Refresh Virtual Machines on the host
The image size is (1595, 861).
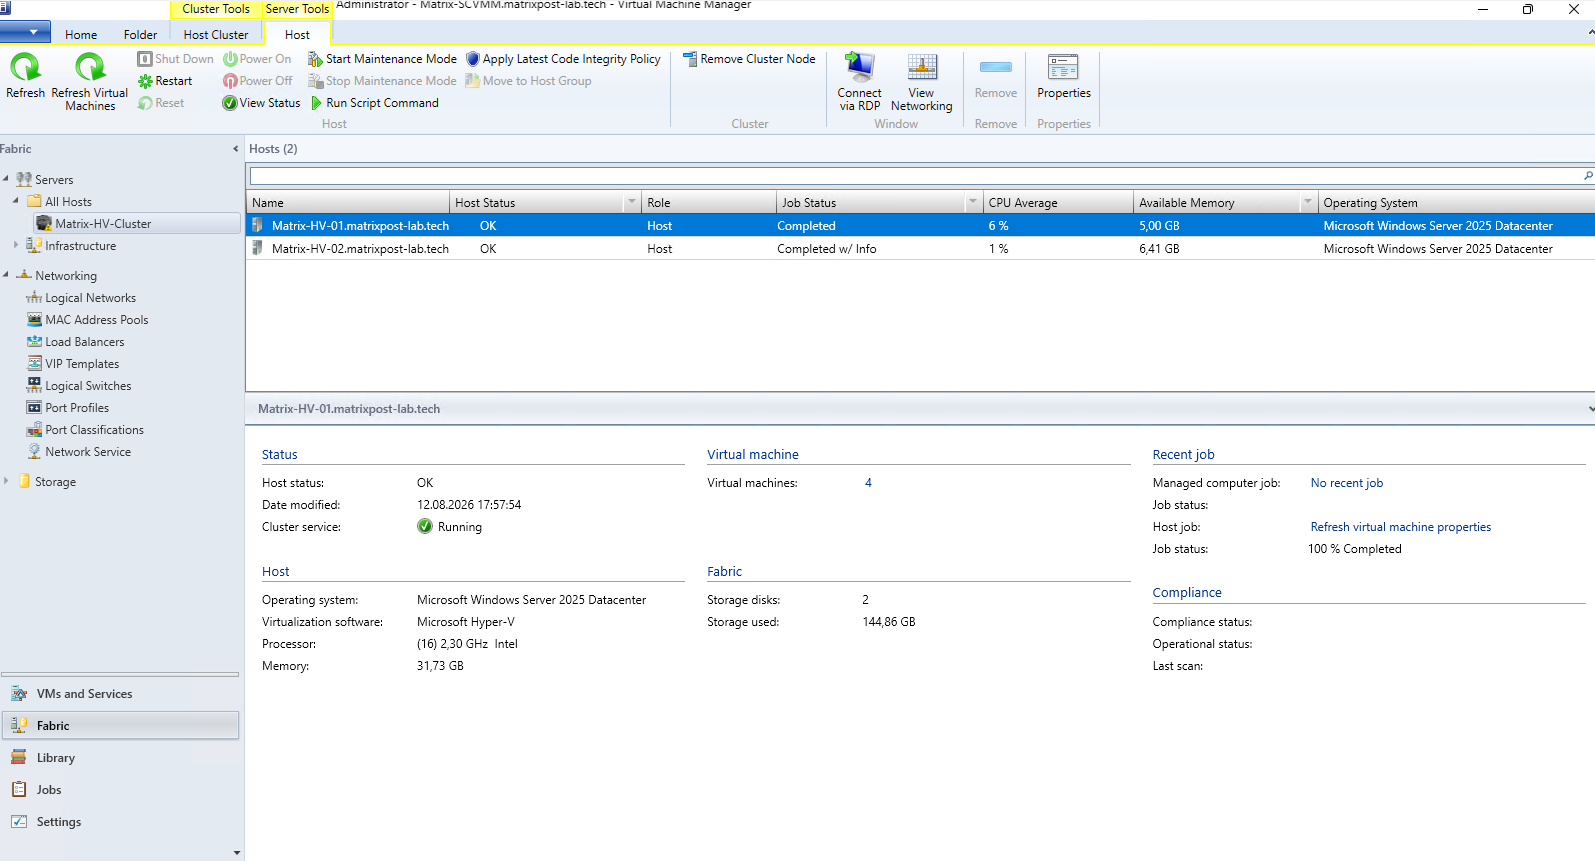point(90,81)
